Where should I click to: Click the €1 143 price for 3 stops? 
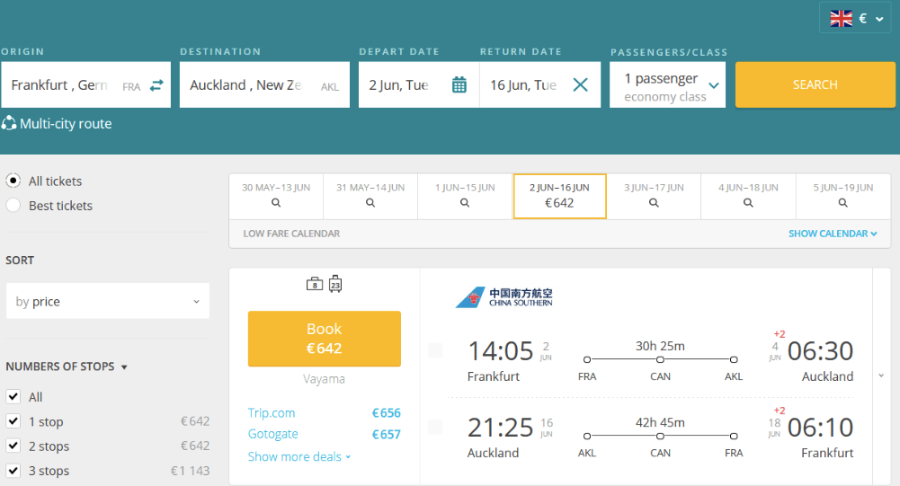(x=191, y=471)
